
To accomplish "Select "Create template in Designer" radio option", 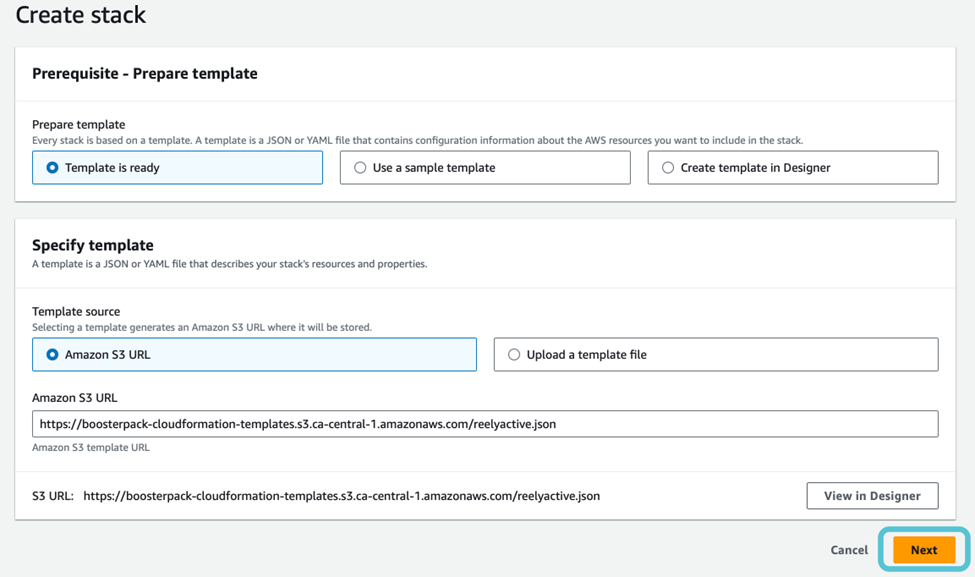I will coord(668,168).
